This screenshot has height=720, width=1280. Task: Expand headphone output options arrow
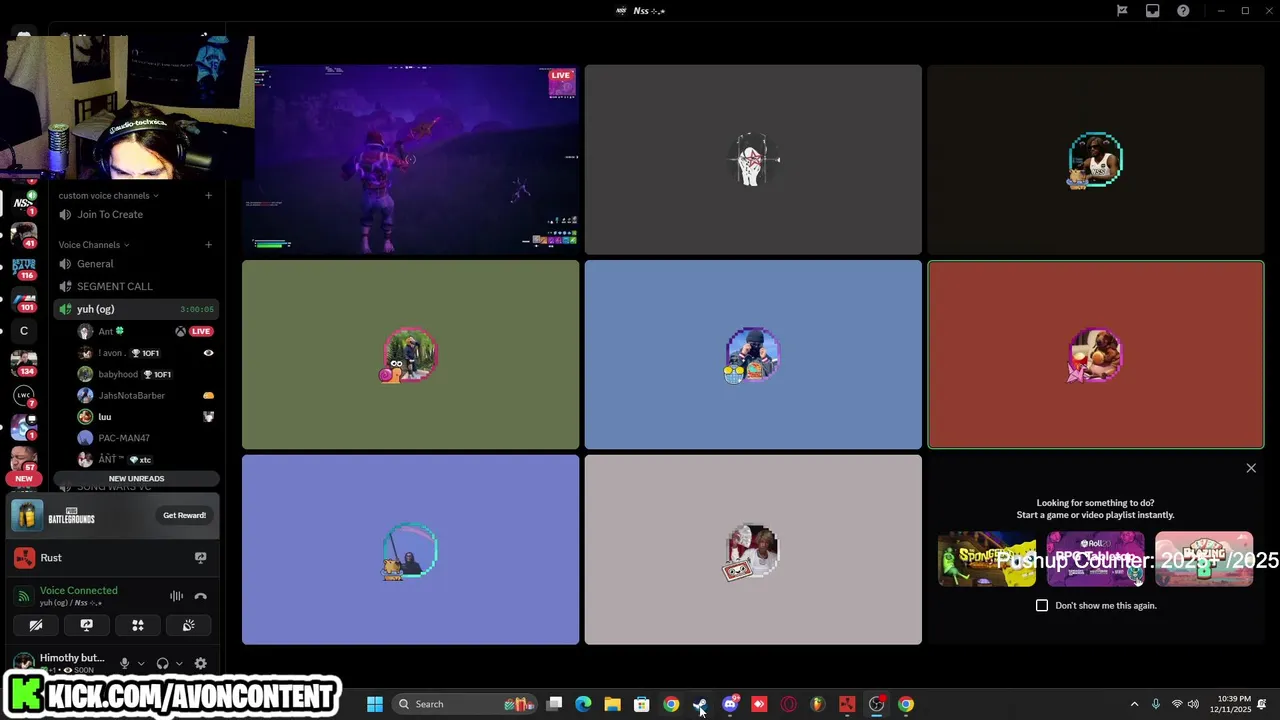(179, 663)
